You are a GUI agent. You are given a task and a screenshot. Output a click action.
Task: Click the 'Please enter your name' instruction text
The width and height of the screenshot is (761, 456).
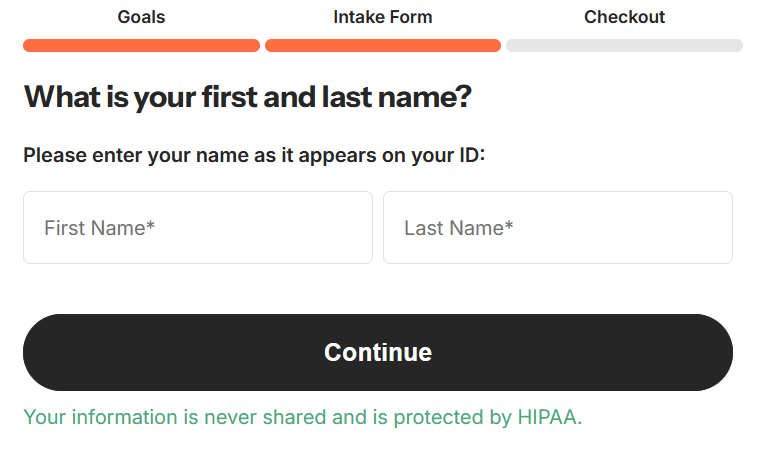point(254,155)
